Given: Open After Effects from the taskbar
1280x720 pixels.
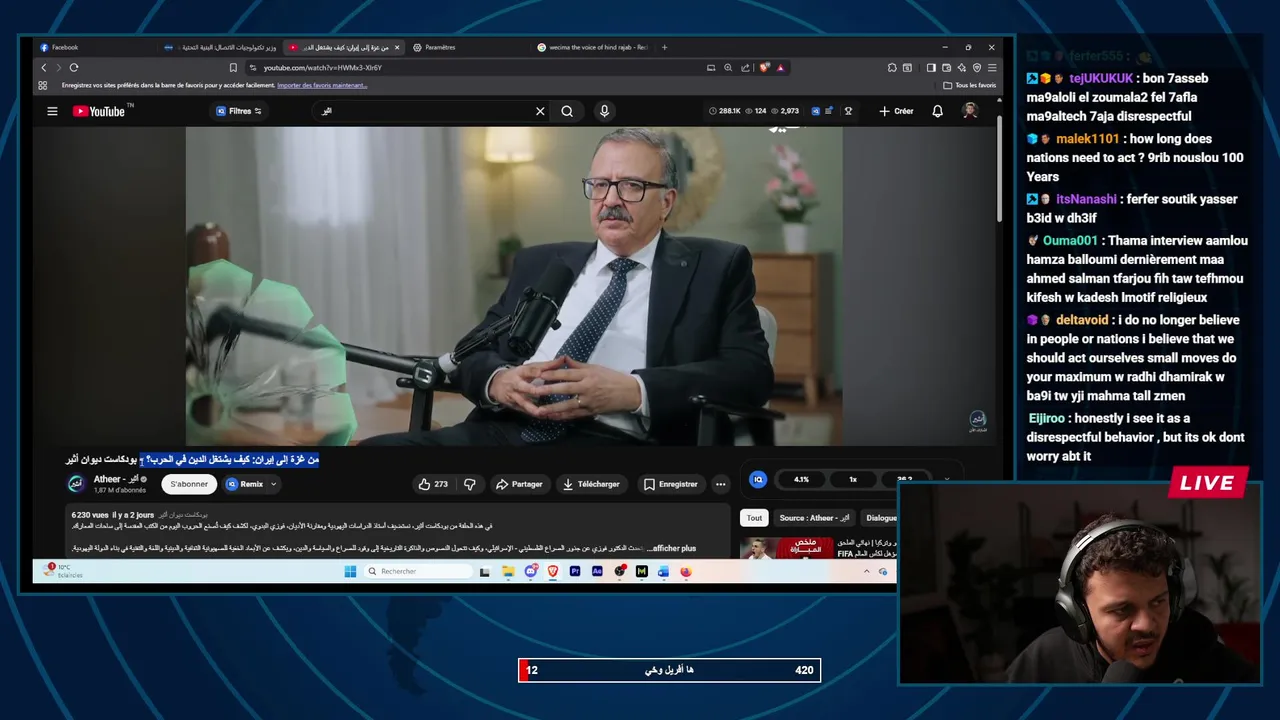Looking at the screenshot, I should point(597,571).
